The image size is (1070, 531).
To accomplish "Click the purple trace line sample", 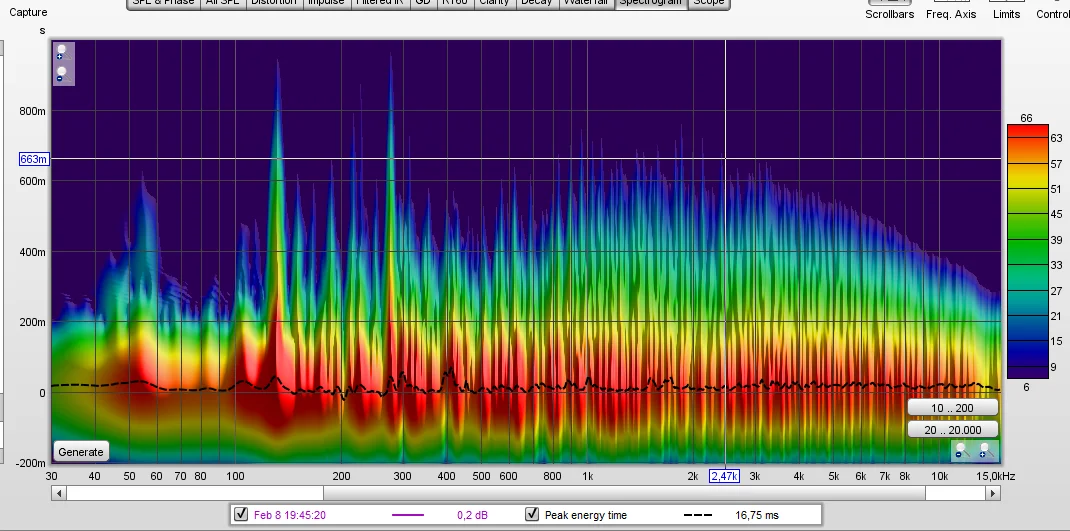I will click(407, 515).
